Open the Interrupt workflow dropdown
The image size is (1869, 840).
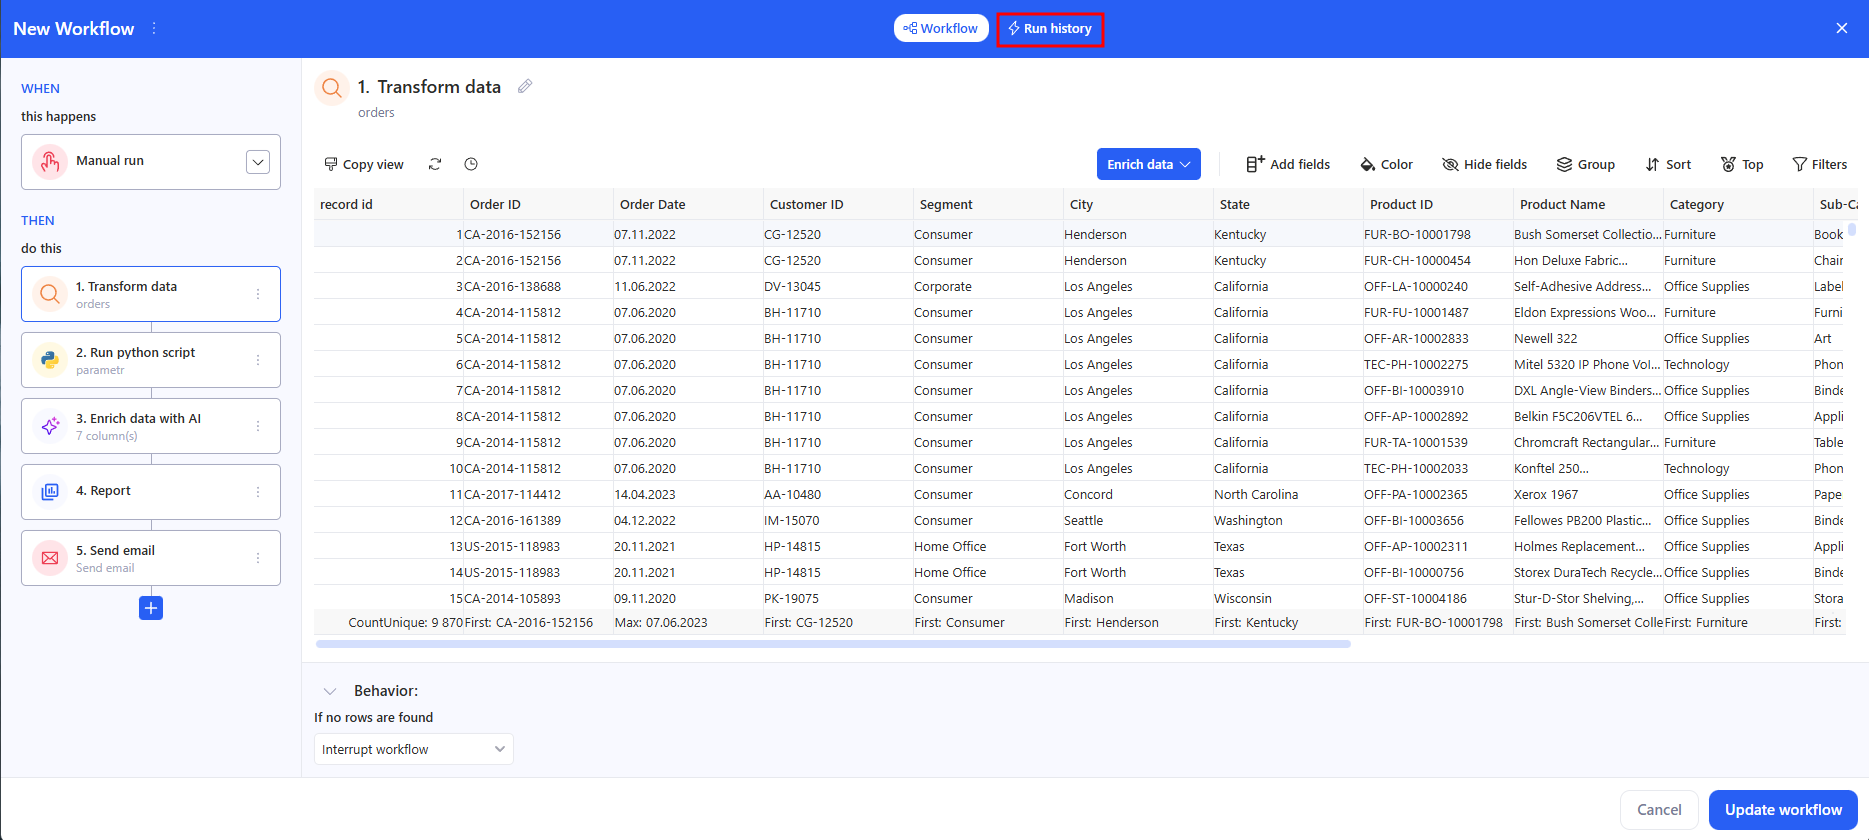pyautogui.click(x=413, y=749)
